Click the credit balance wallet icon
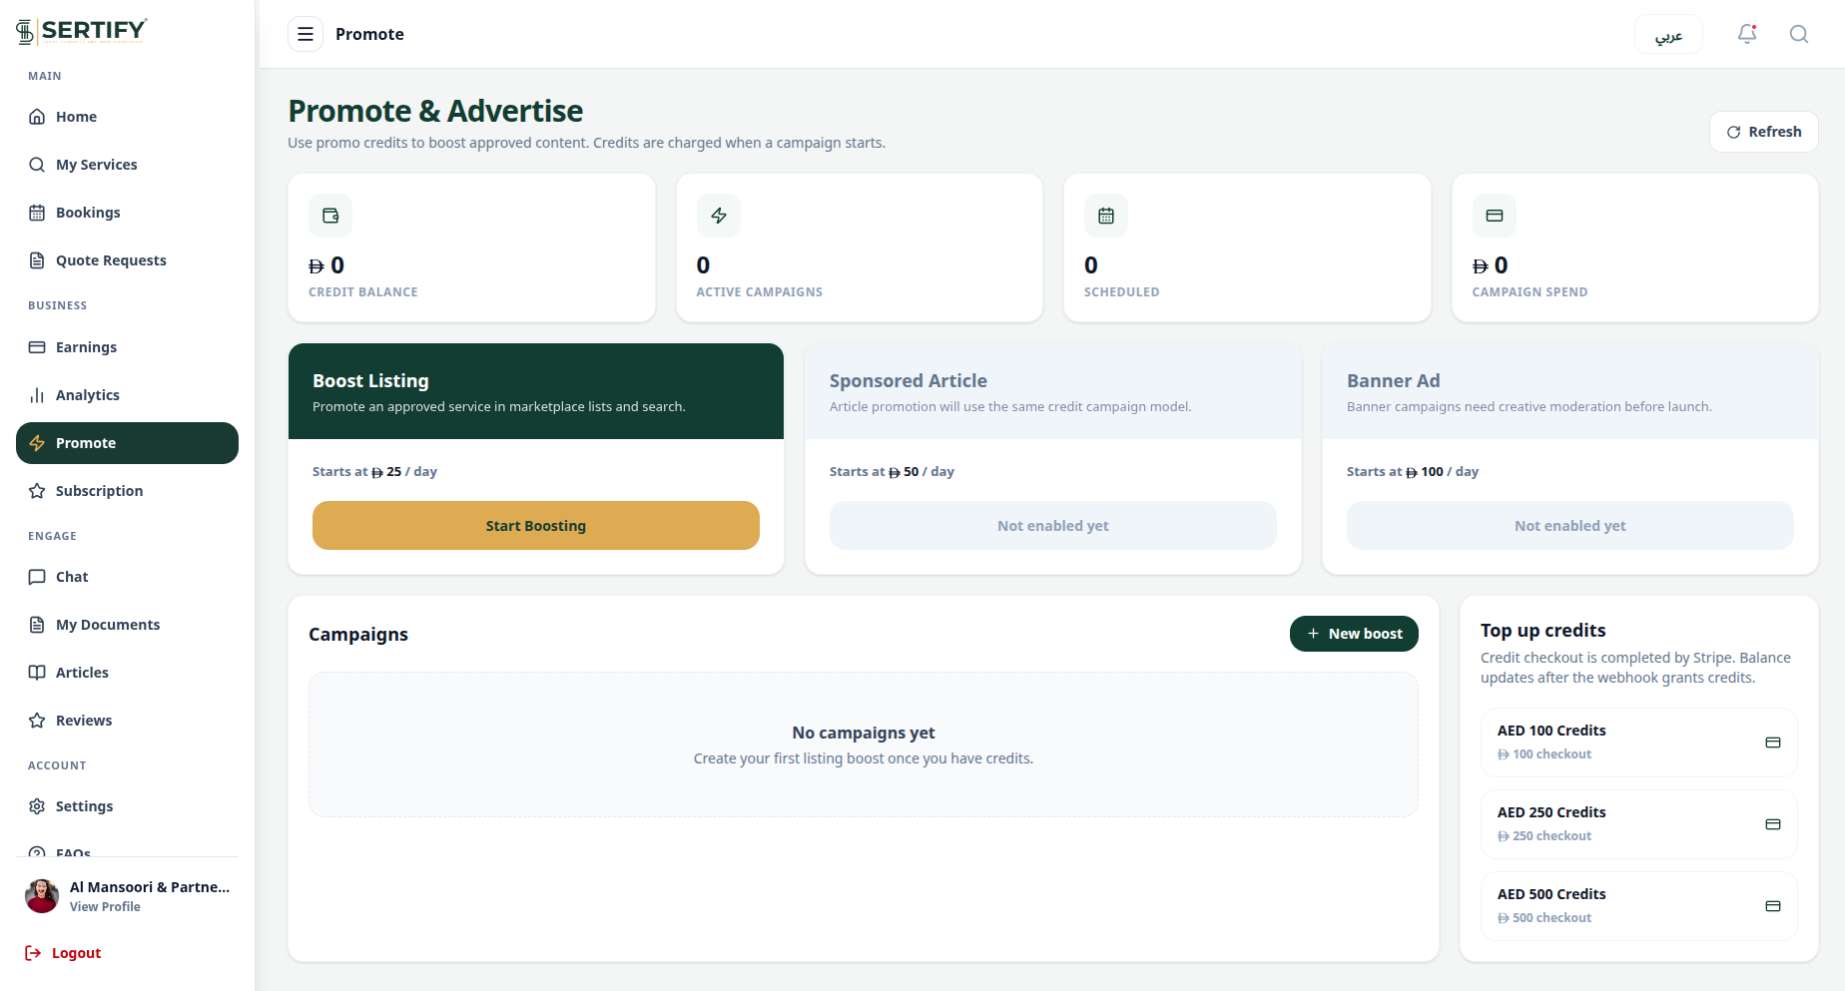 [330, 215]
